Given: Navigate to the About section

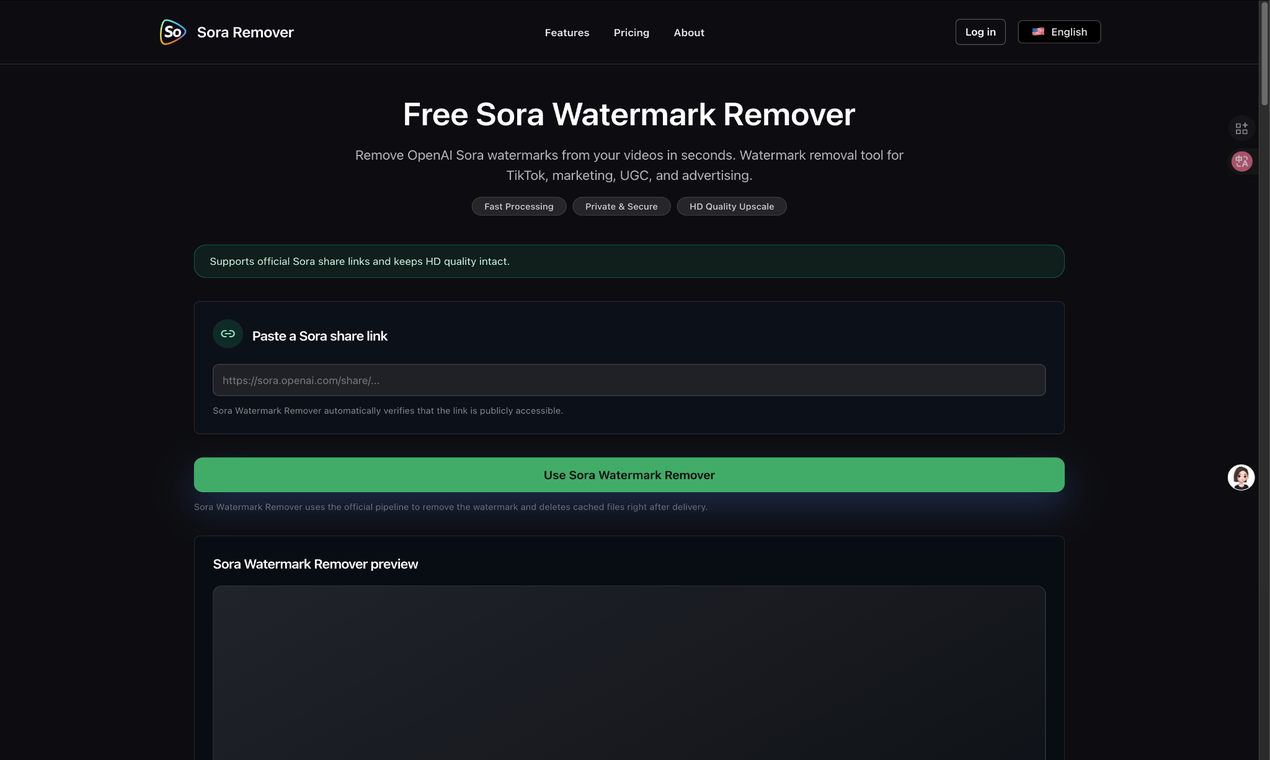Looking at the screenshot, I should [688, 33].
